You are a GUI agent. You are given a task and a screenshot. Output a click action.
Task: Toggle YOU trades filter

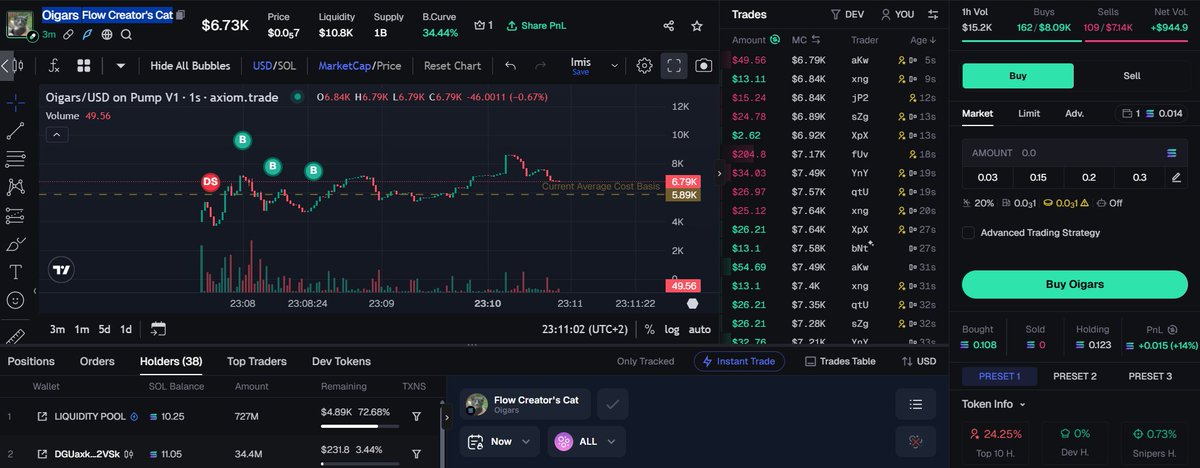pos(897,15)
